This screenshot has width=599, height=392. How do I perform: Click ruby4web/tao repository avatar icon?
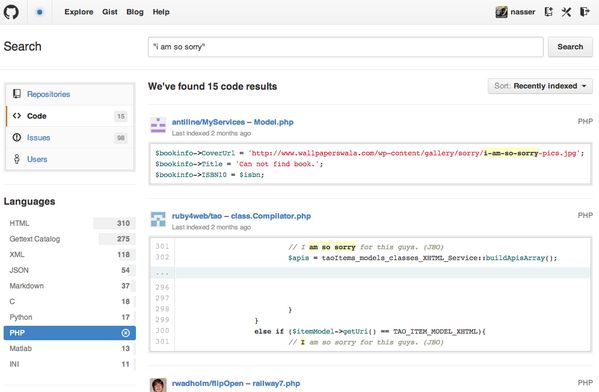(158, 219)
